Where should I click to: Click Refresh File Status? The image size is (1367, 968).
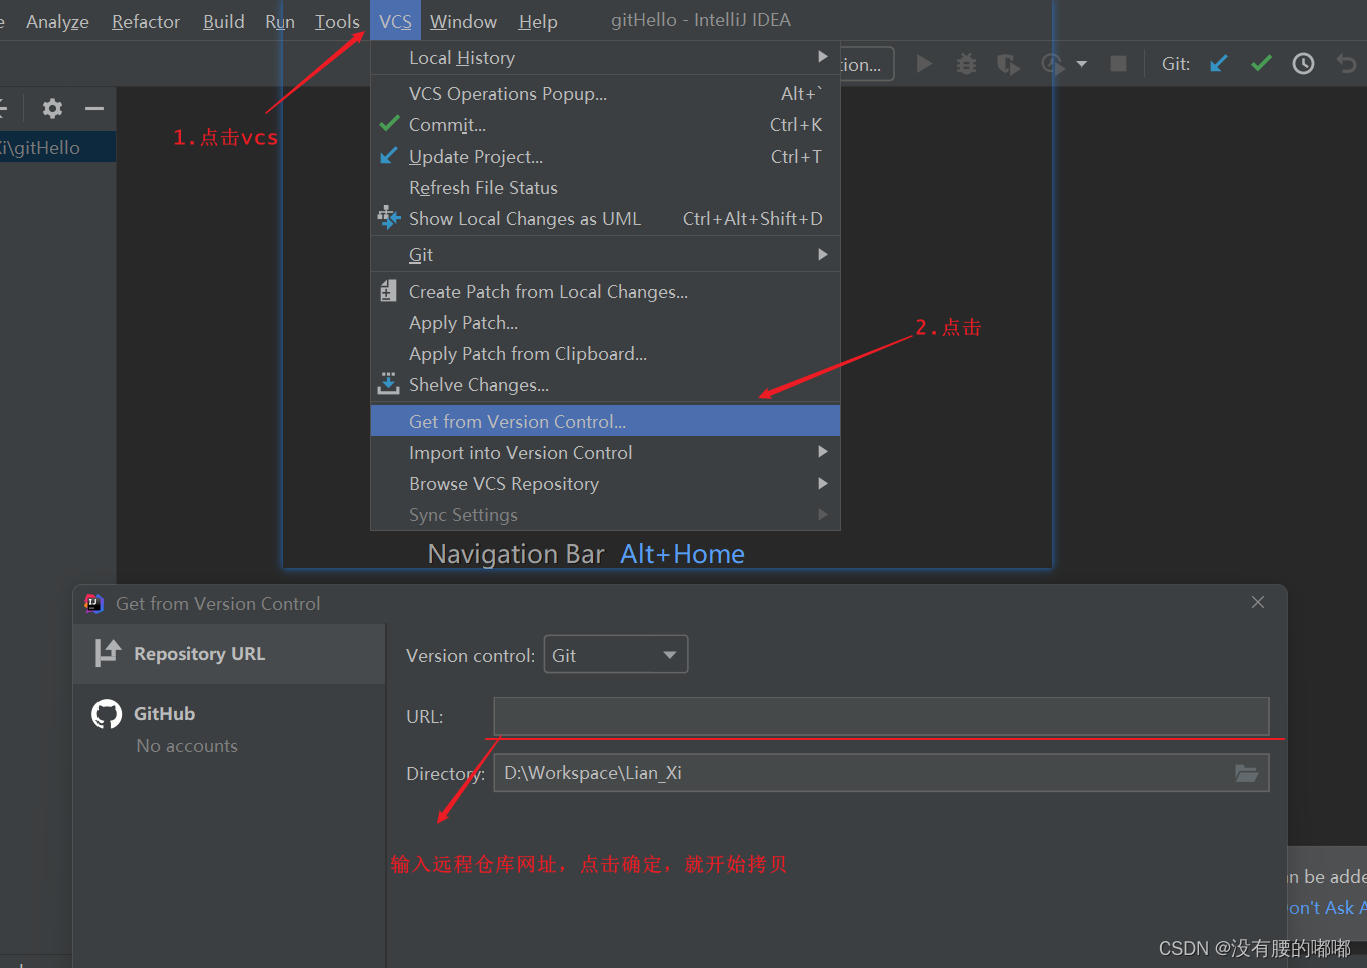[605, 187]
